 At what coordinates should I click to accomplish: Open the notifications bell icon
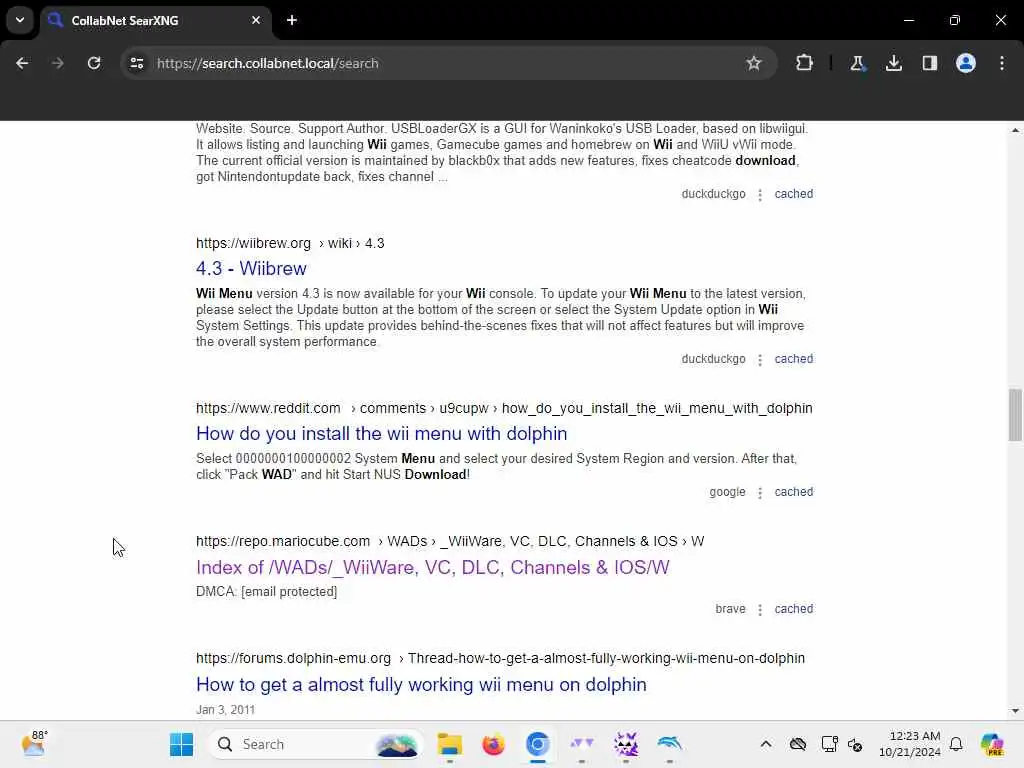pyautogui.click(x=956, y=744)
